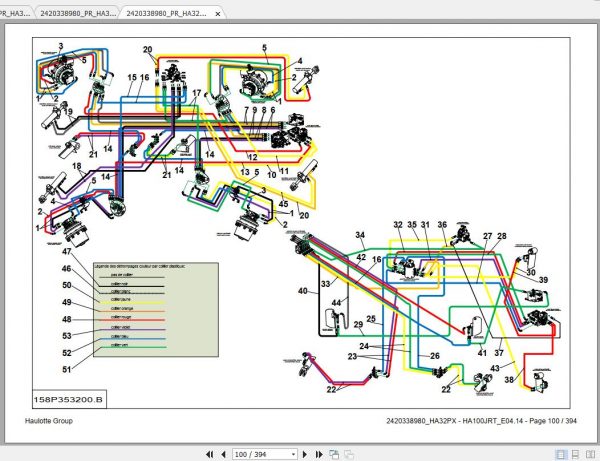The height and width of the screenshot is (461, 600).
Task: Click part number 40 label
Action: 303,291
